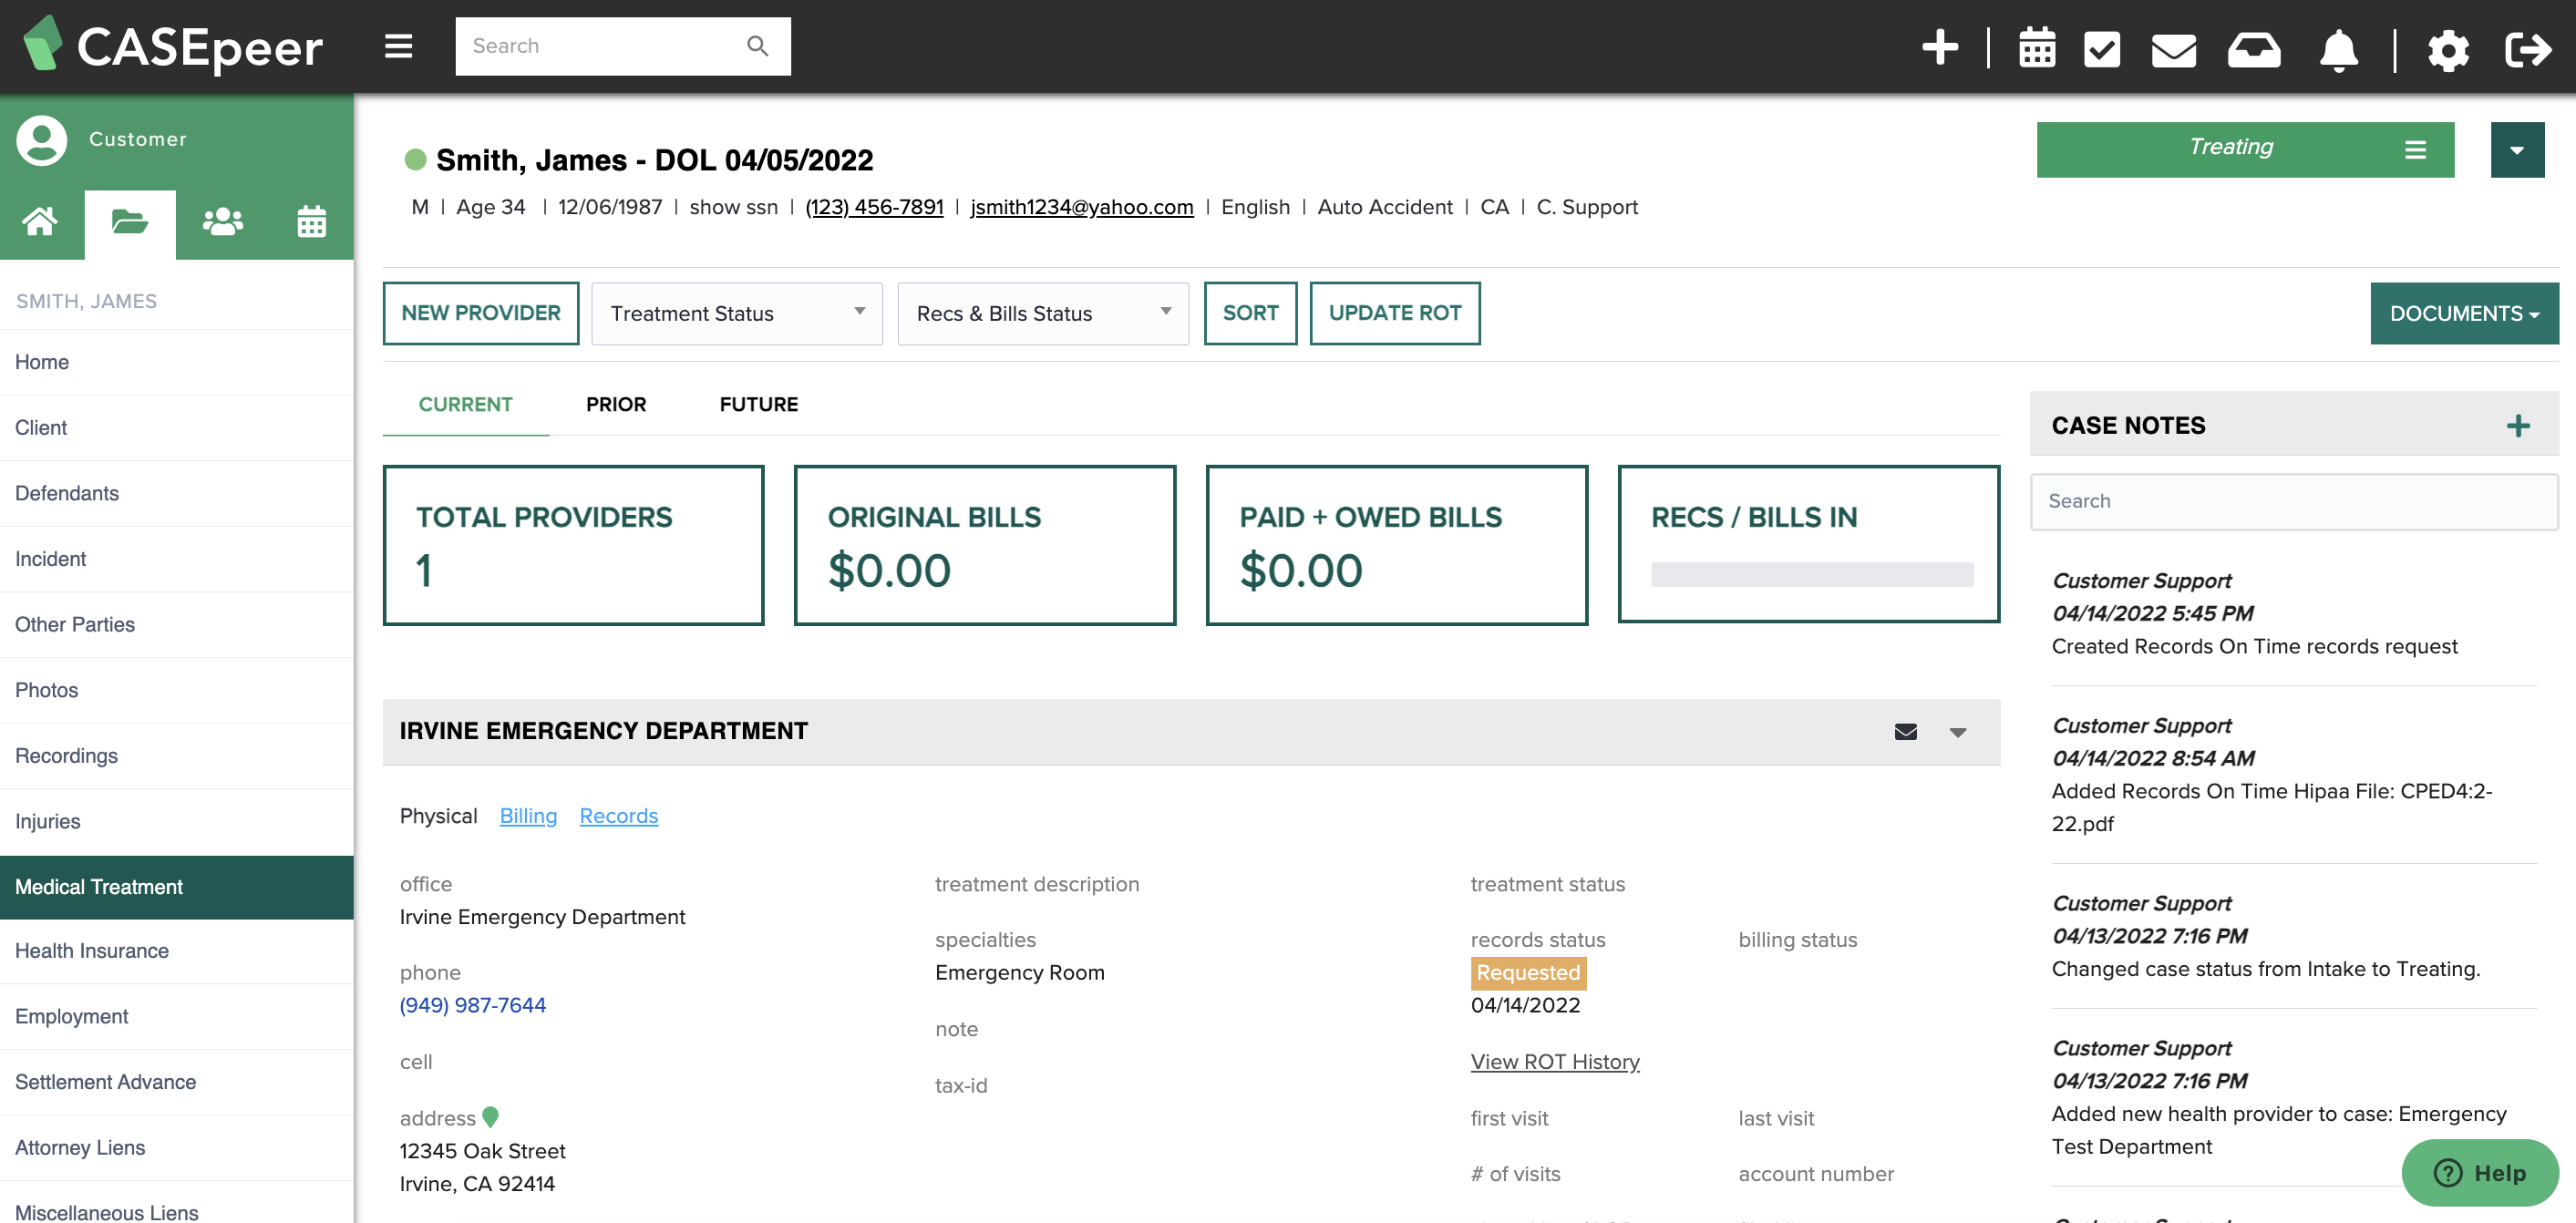Image resolution: width=2576 pixels, height=1223 pixels.
Task: Click the Requested records status badge
Action: (x=1528, y=973)
